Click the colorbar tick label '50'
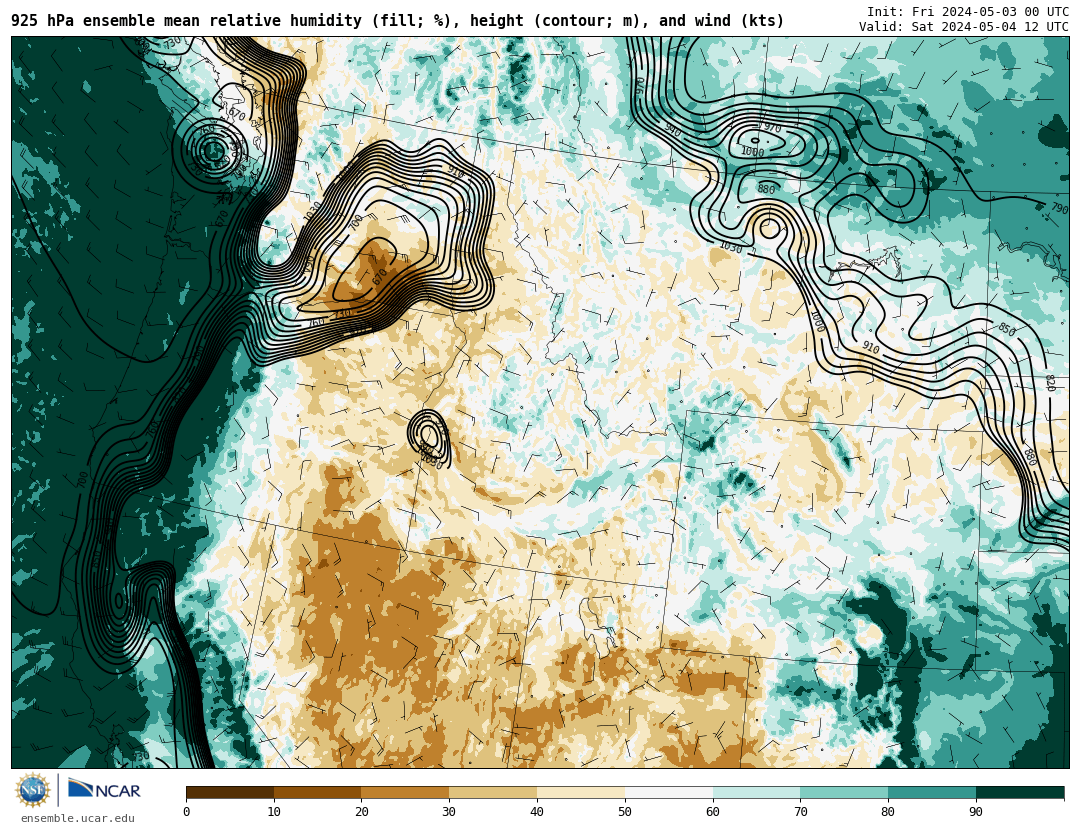This screenshot has width=1080, height=831. (625, 812)
